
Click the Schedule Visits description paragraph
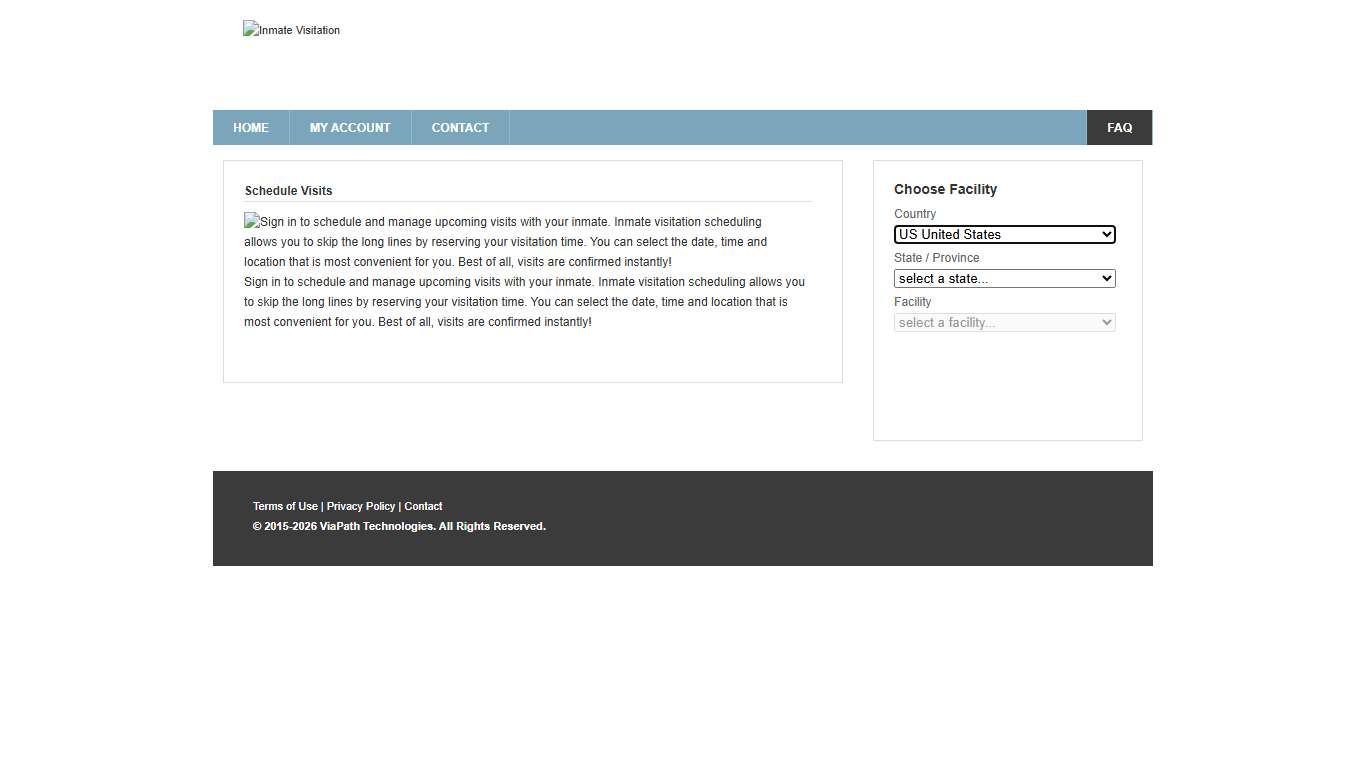click(x=524, y=271)
